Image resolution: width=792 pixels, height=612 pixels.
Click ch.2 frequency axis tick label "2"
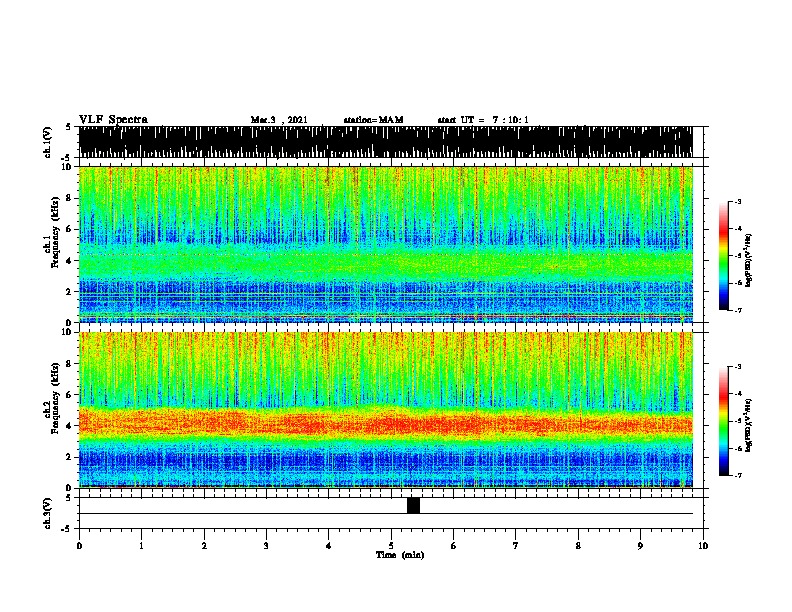70,457
